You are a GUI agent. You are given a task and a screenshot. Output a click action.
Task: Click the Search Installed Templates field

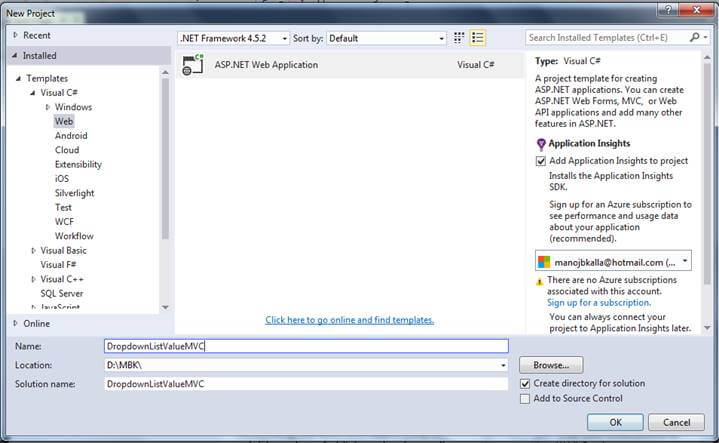pos(608,38)
